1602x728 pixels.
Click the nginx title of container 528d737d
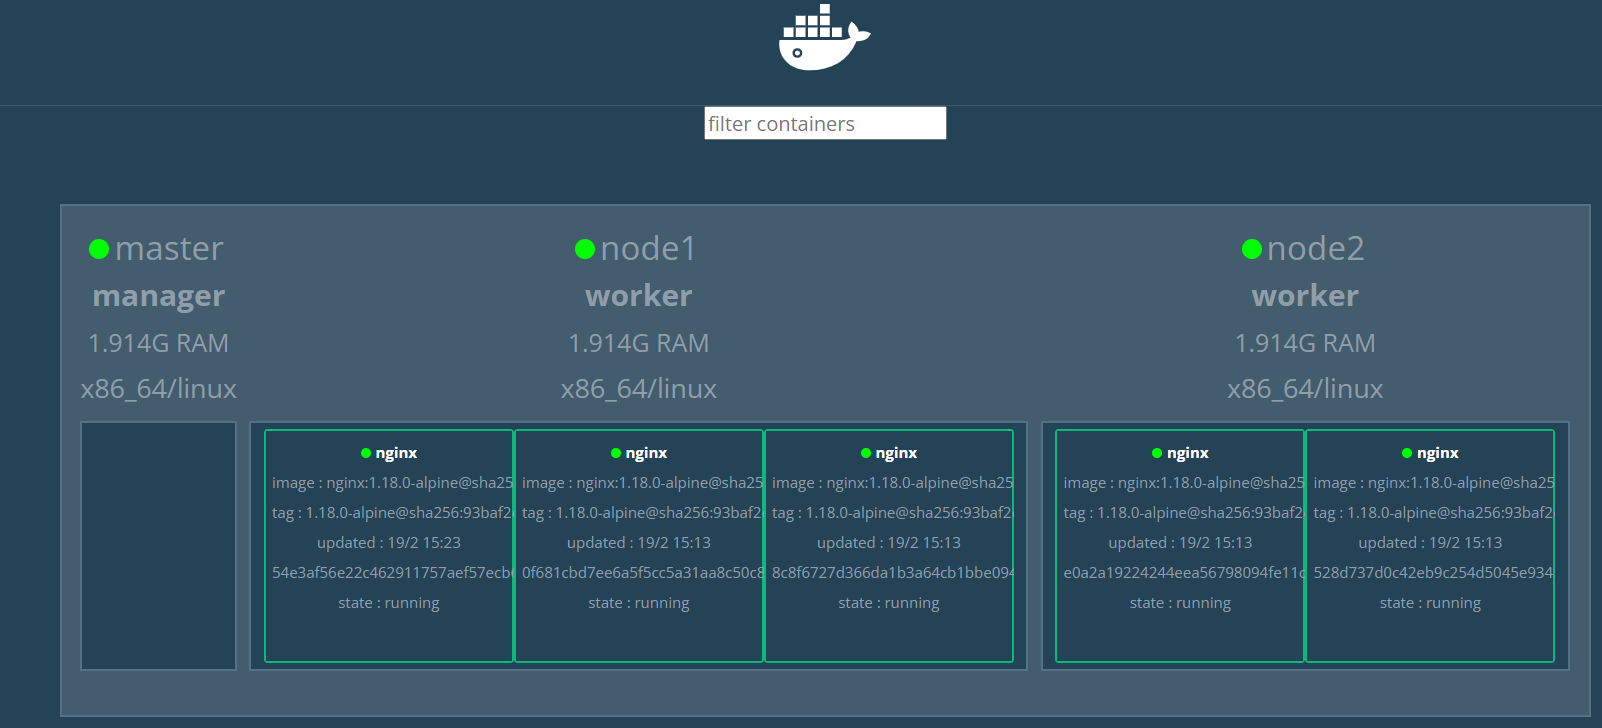1438,453
